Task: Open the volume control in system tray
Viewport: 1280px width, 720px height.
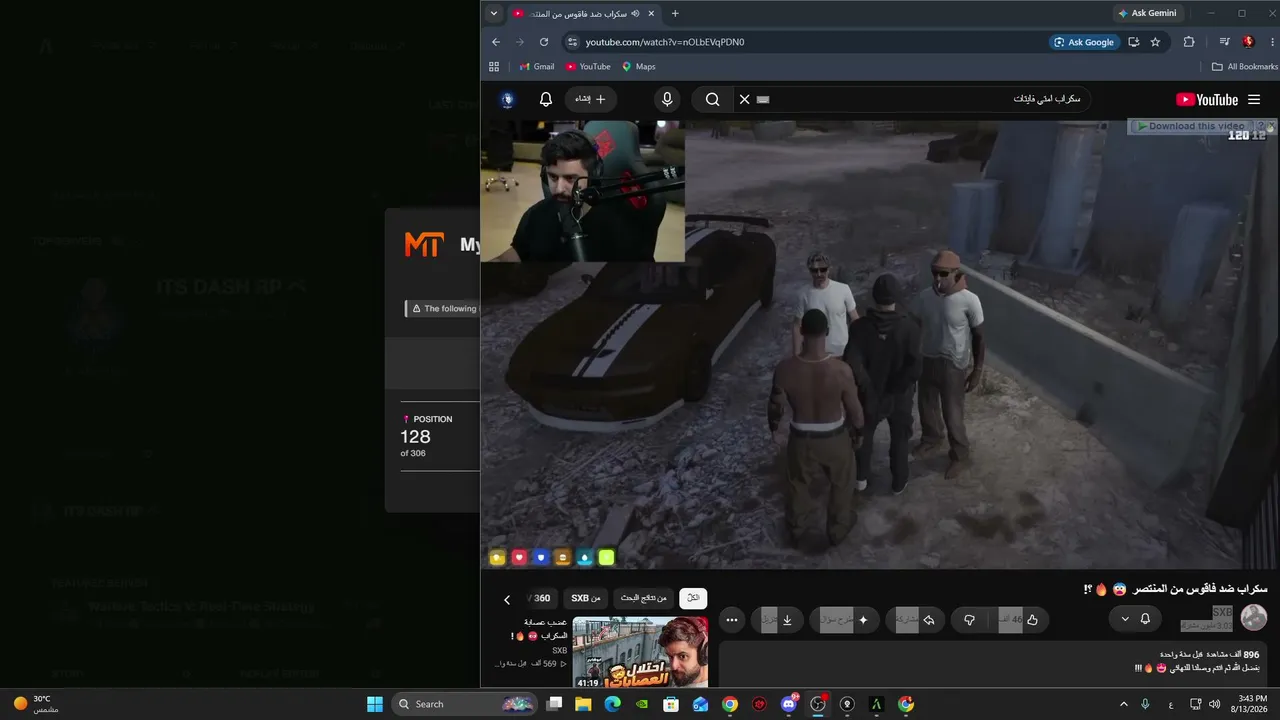Action: pos(1214,704)
